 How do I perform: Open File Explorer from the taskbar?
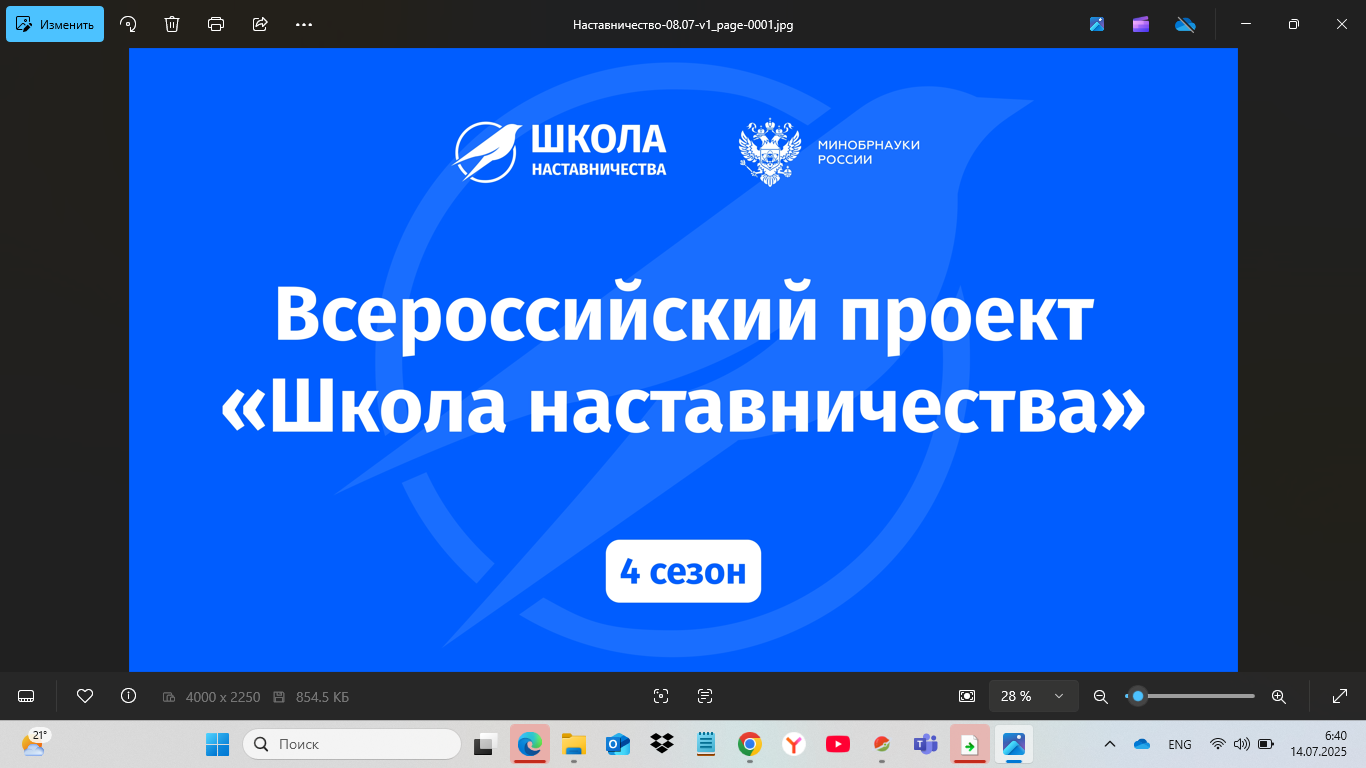click(573, 744)
